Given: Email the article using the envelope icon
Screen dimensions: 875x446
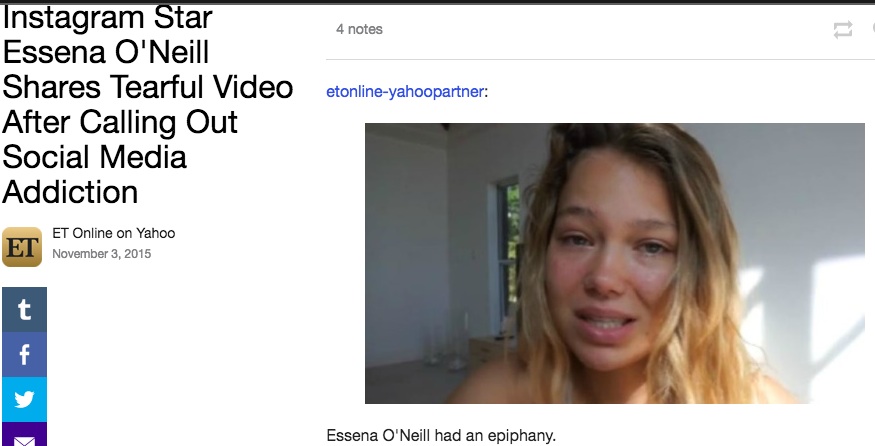Looking at the screenshot, I should (24, 435).
